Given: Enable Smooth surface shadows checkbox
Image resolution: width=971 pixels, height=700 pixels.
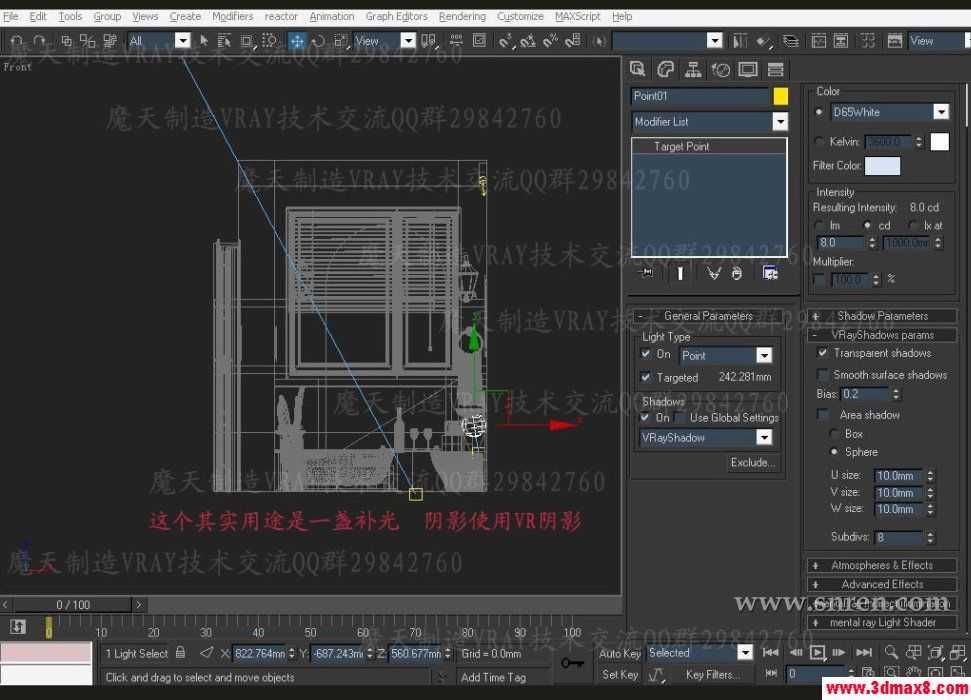Looking at the screenshot, I should pos(822,375).
